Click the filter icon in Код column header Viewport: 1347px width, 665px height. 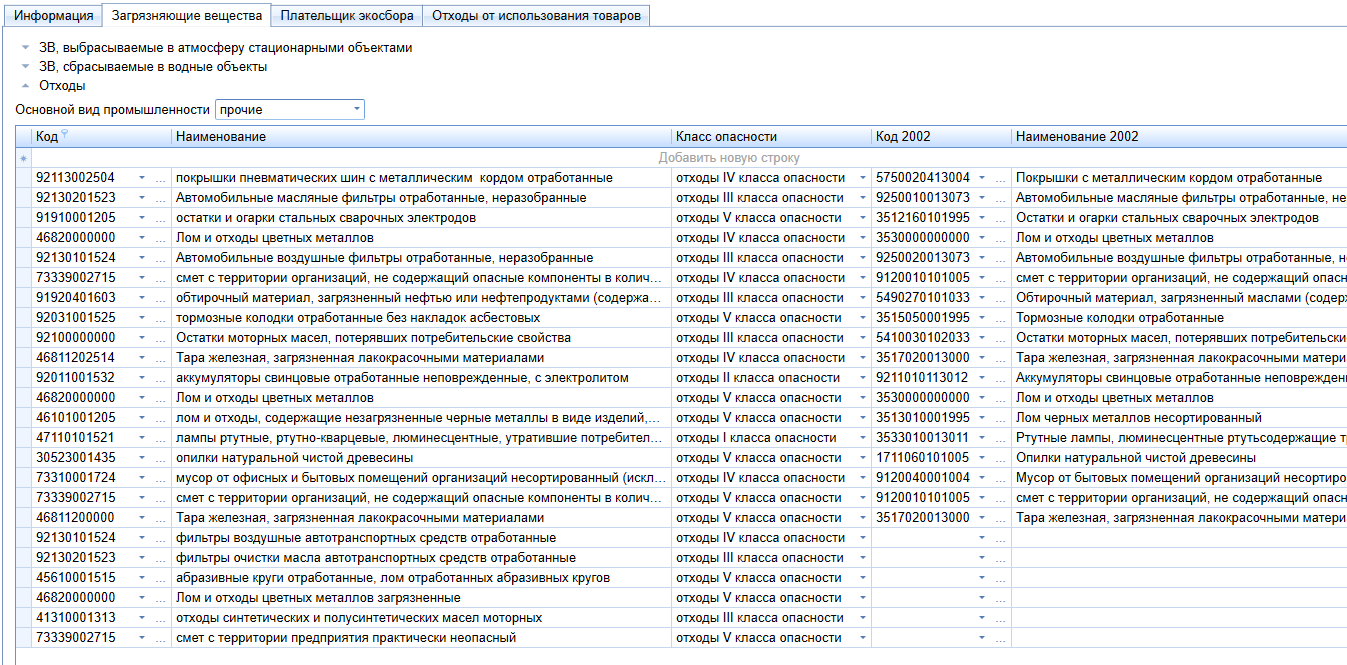(65, 134)
